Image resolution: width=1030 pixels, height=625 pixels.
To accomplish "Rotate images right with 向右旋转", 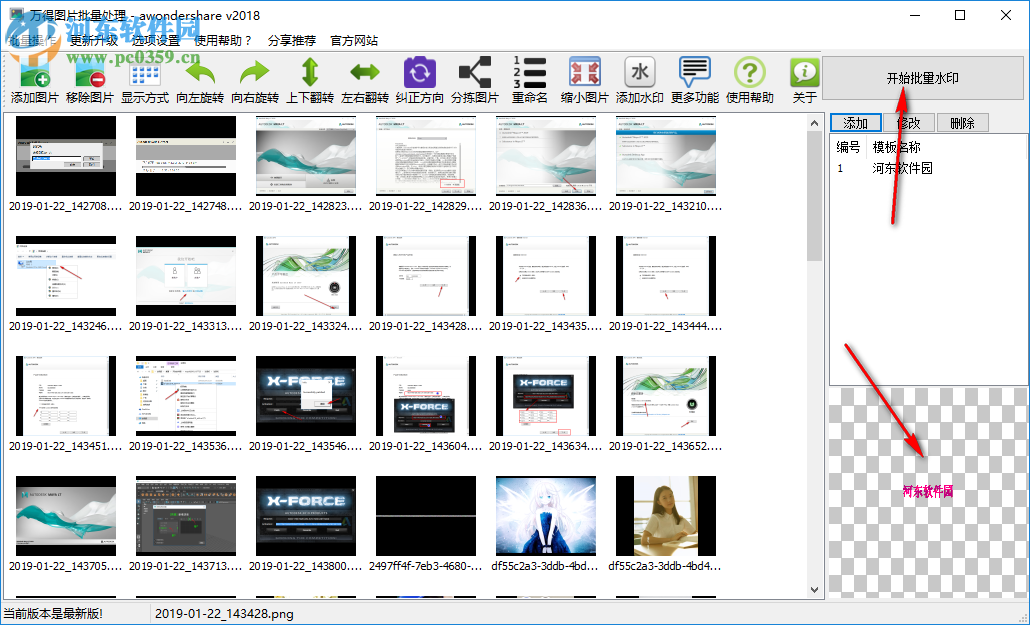I will click(255, 75).
